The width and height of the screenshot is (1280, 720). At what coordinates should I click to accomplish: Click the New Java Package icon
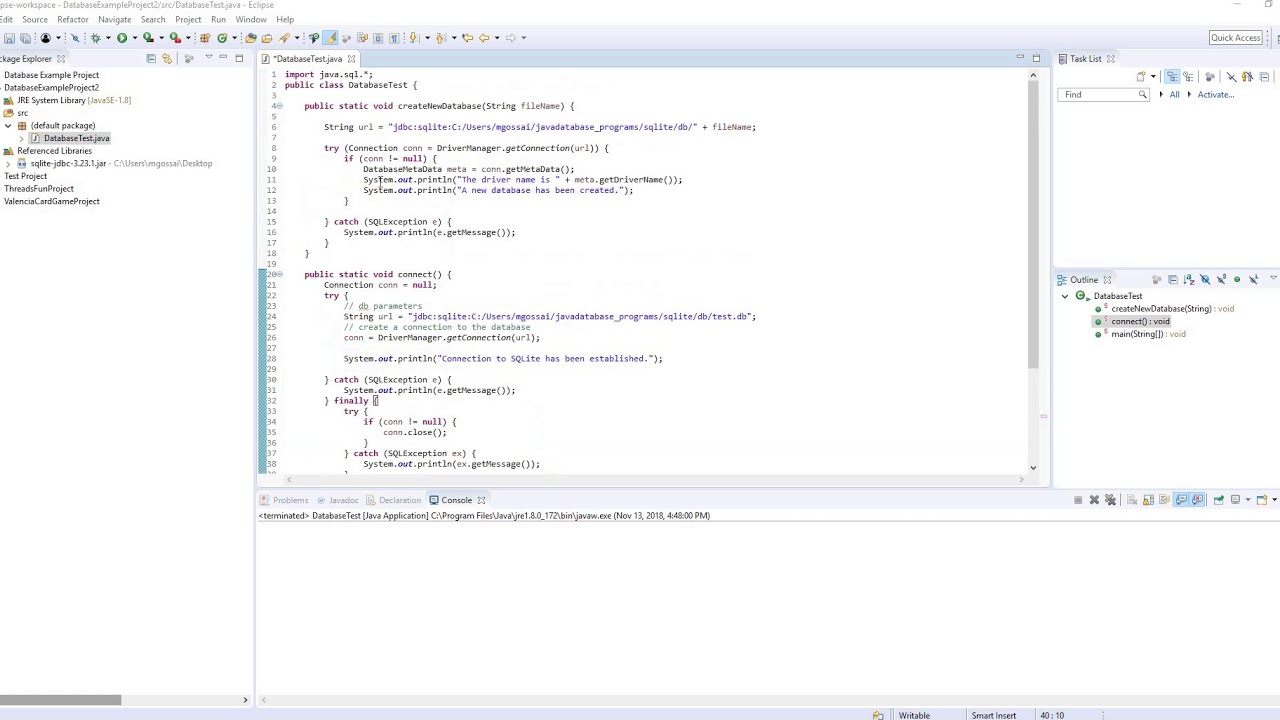click(205, 38)
